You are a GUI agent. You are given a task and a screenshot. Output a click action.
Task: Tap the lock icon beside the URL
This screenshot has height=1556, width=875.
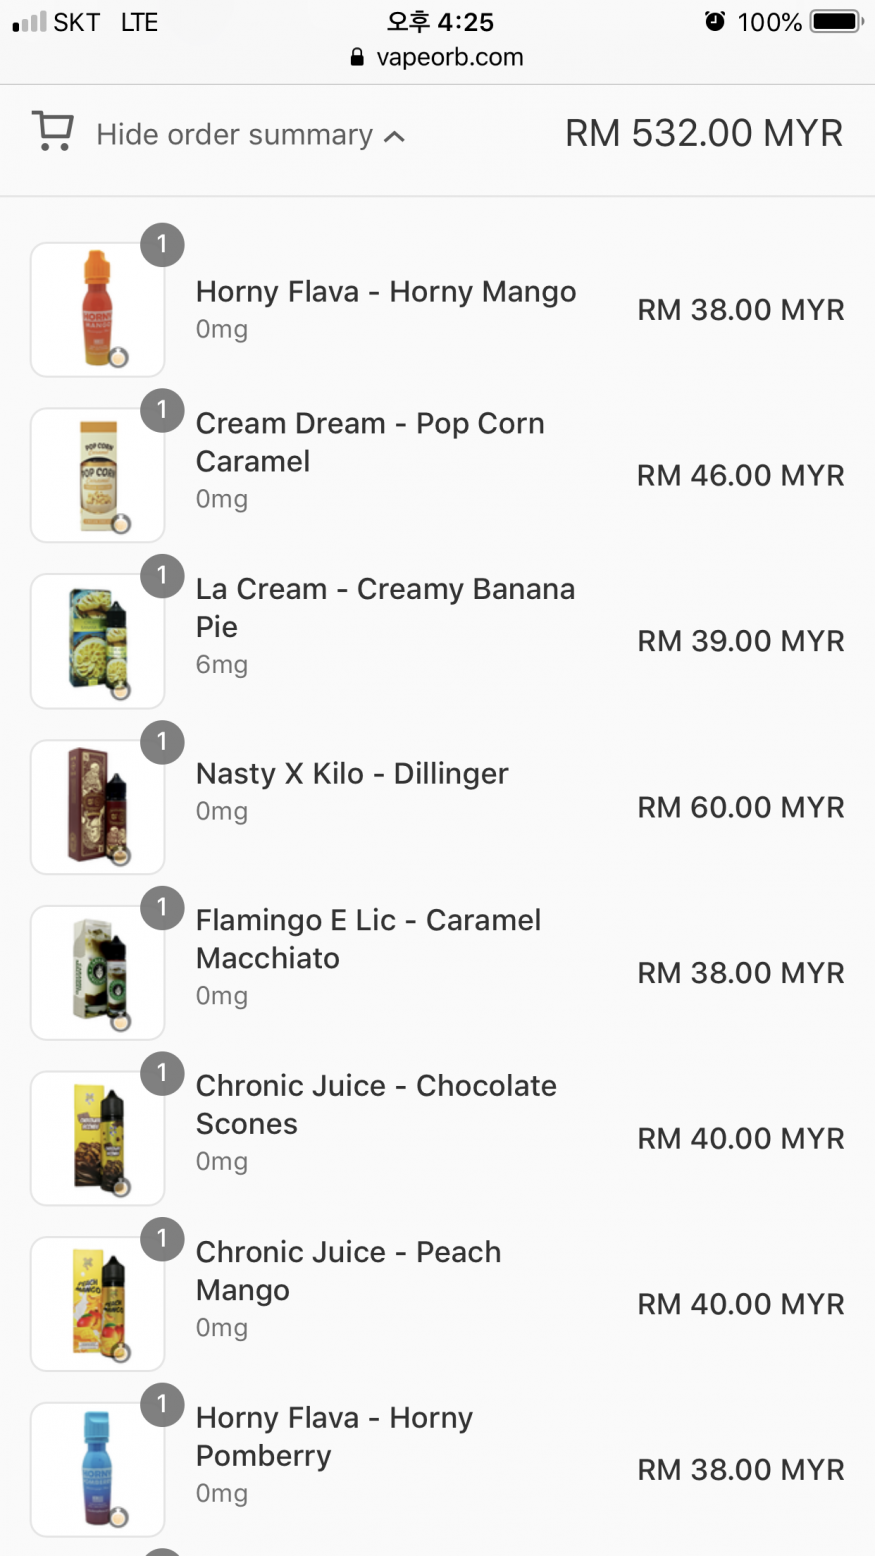tap(357, 58)
